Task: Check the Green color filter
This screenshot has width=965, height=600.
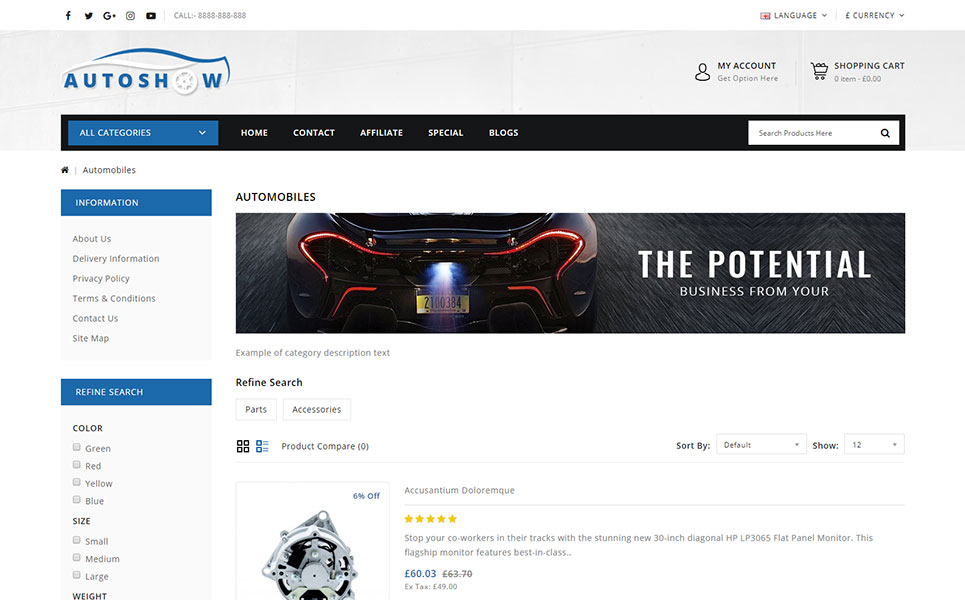Action: click(x=77, y=447)
